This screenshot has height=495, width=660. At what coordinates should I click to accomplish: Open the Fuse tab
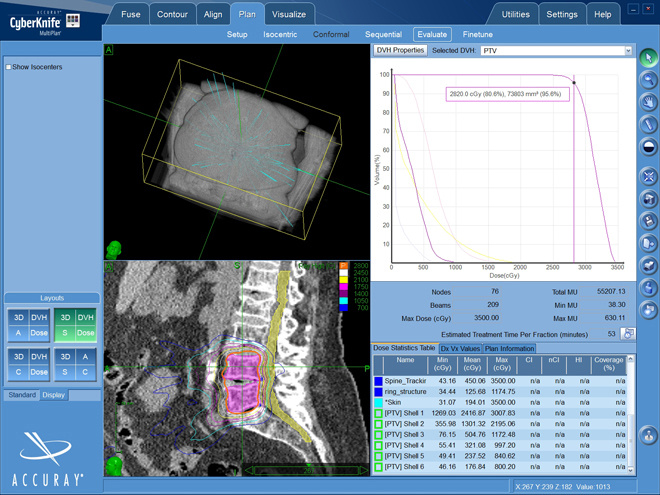(130, 14)
